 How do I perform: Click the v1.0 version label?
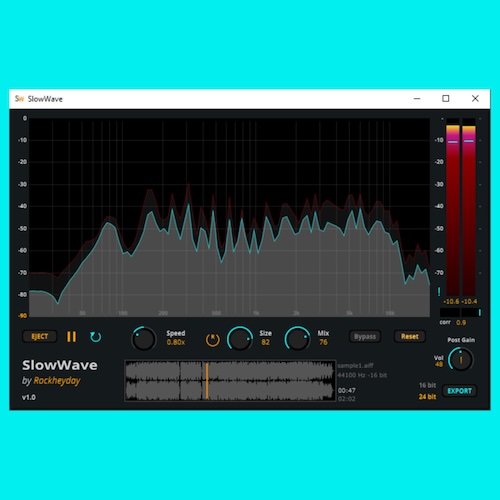tap(29, 397)
